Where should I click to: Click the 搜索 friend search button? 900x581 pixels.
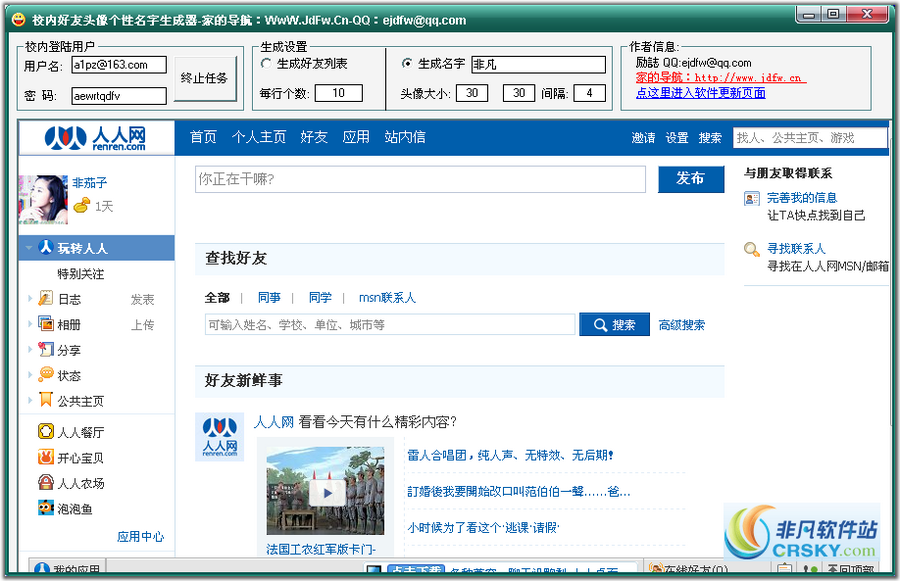[615, 324]
